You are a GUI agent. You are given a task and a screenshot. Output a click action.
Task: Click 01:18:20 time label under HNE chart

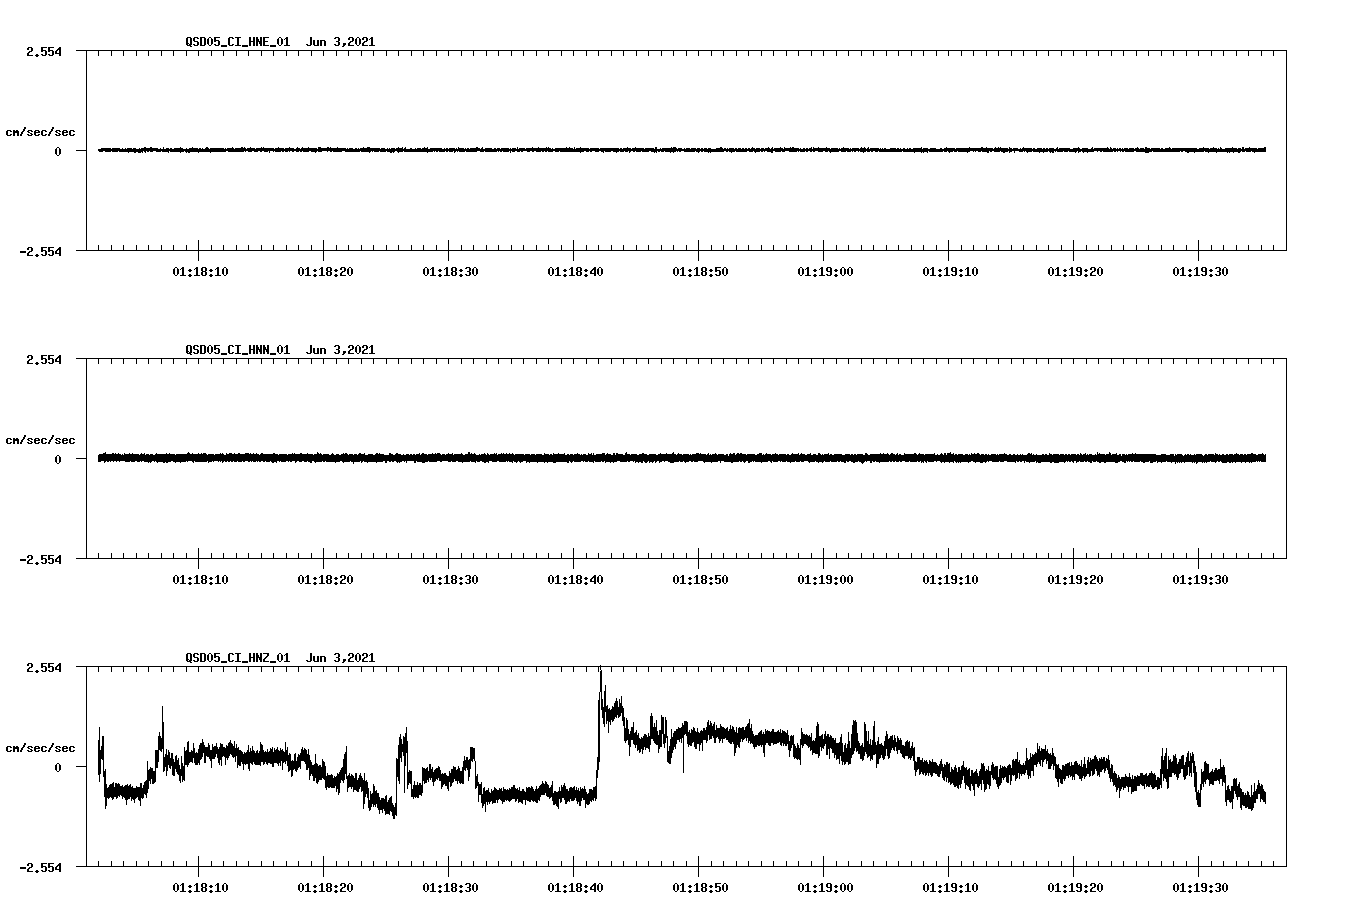325,271
